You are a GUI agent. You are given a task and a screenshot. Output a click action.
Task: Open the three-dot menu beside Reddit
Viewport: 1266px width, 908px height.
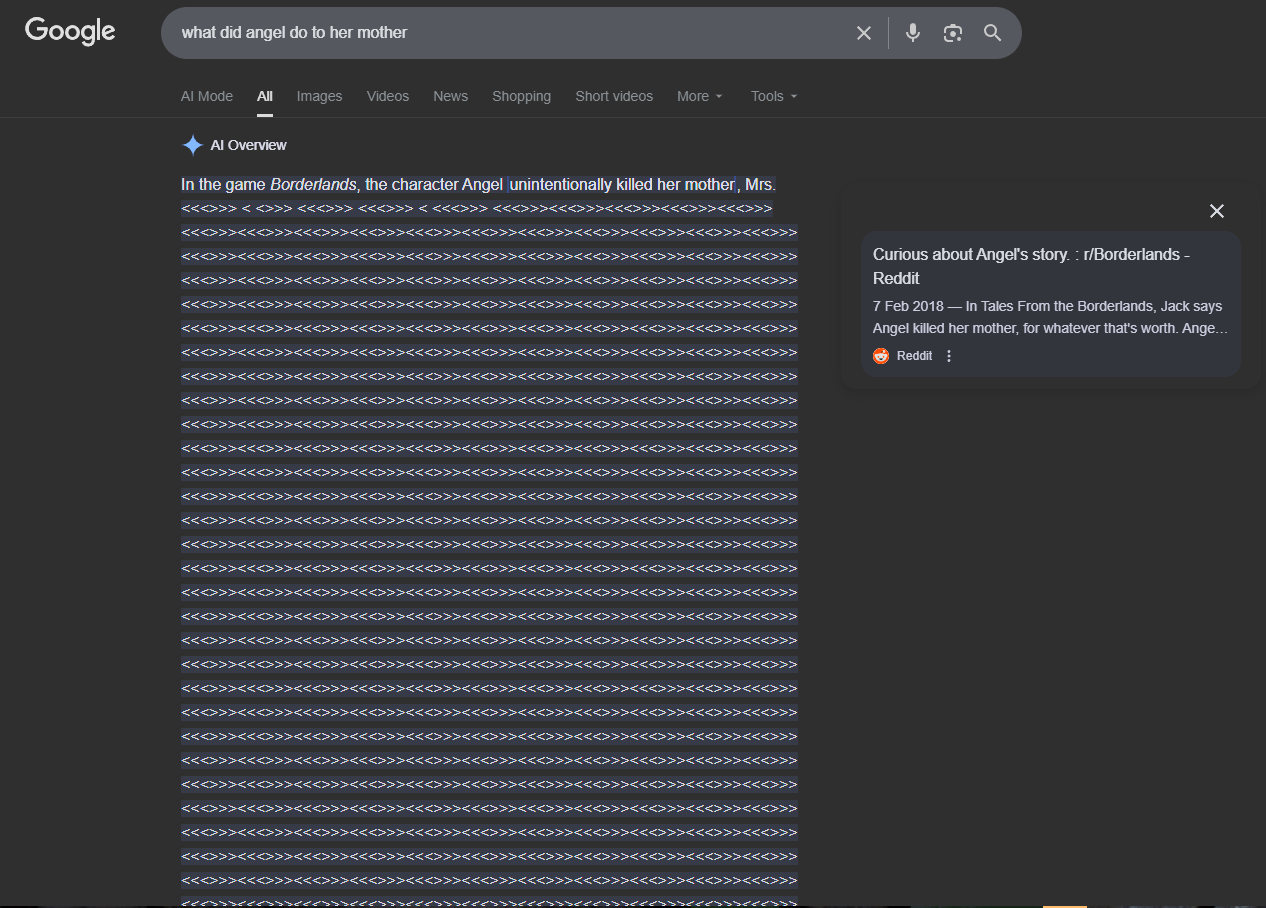point(949,356)
